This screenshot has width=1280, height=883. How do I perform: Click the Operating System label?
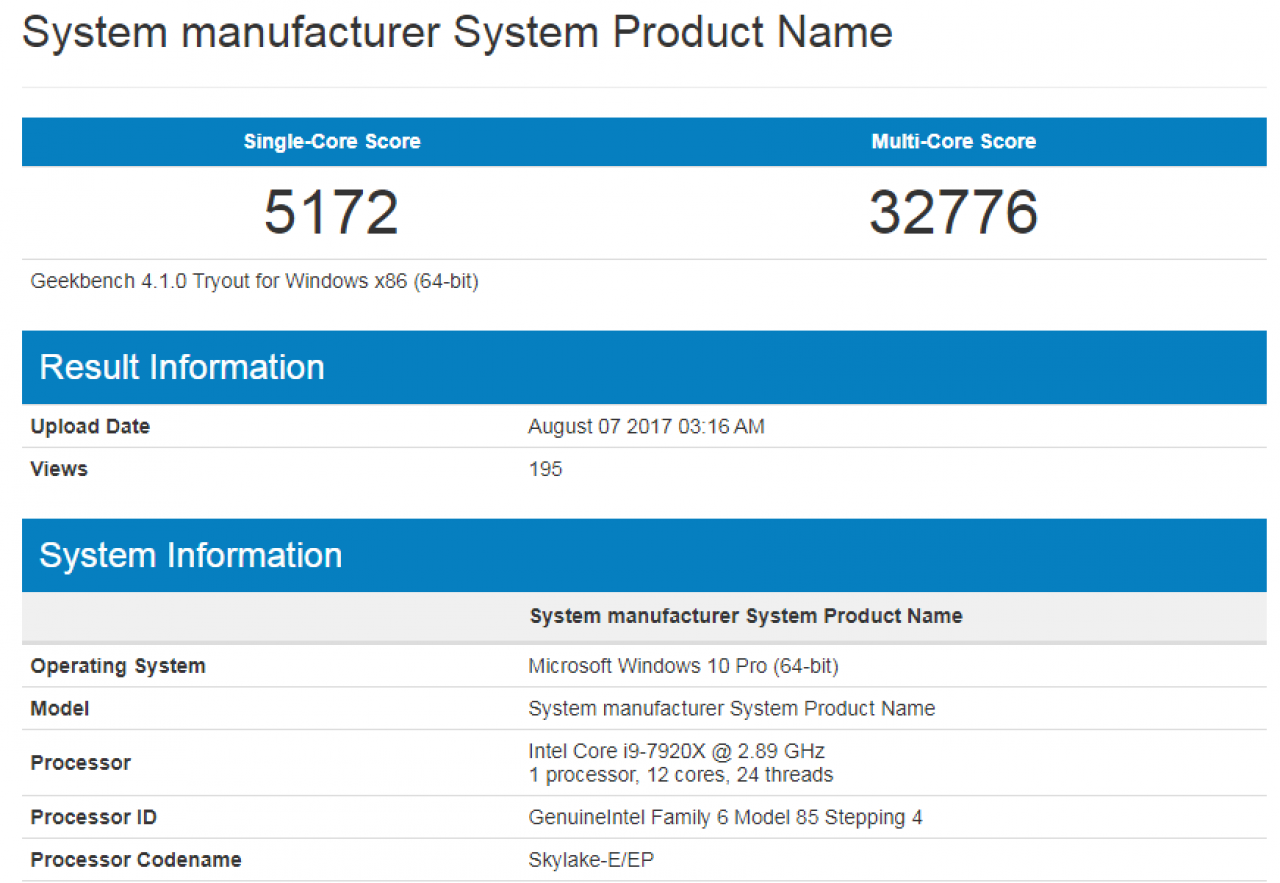(118, 666)
